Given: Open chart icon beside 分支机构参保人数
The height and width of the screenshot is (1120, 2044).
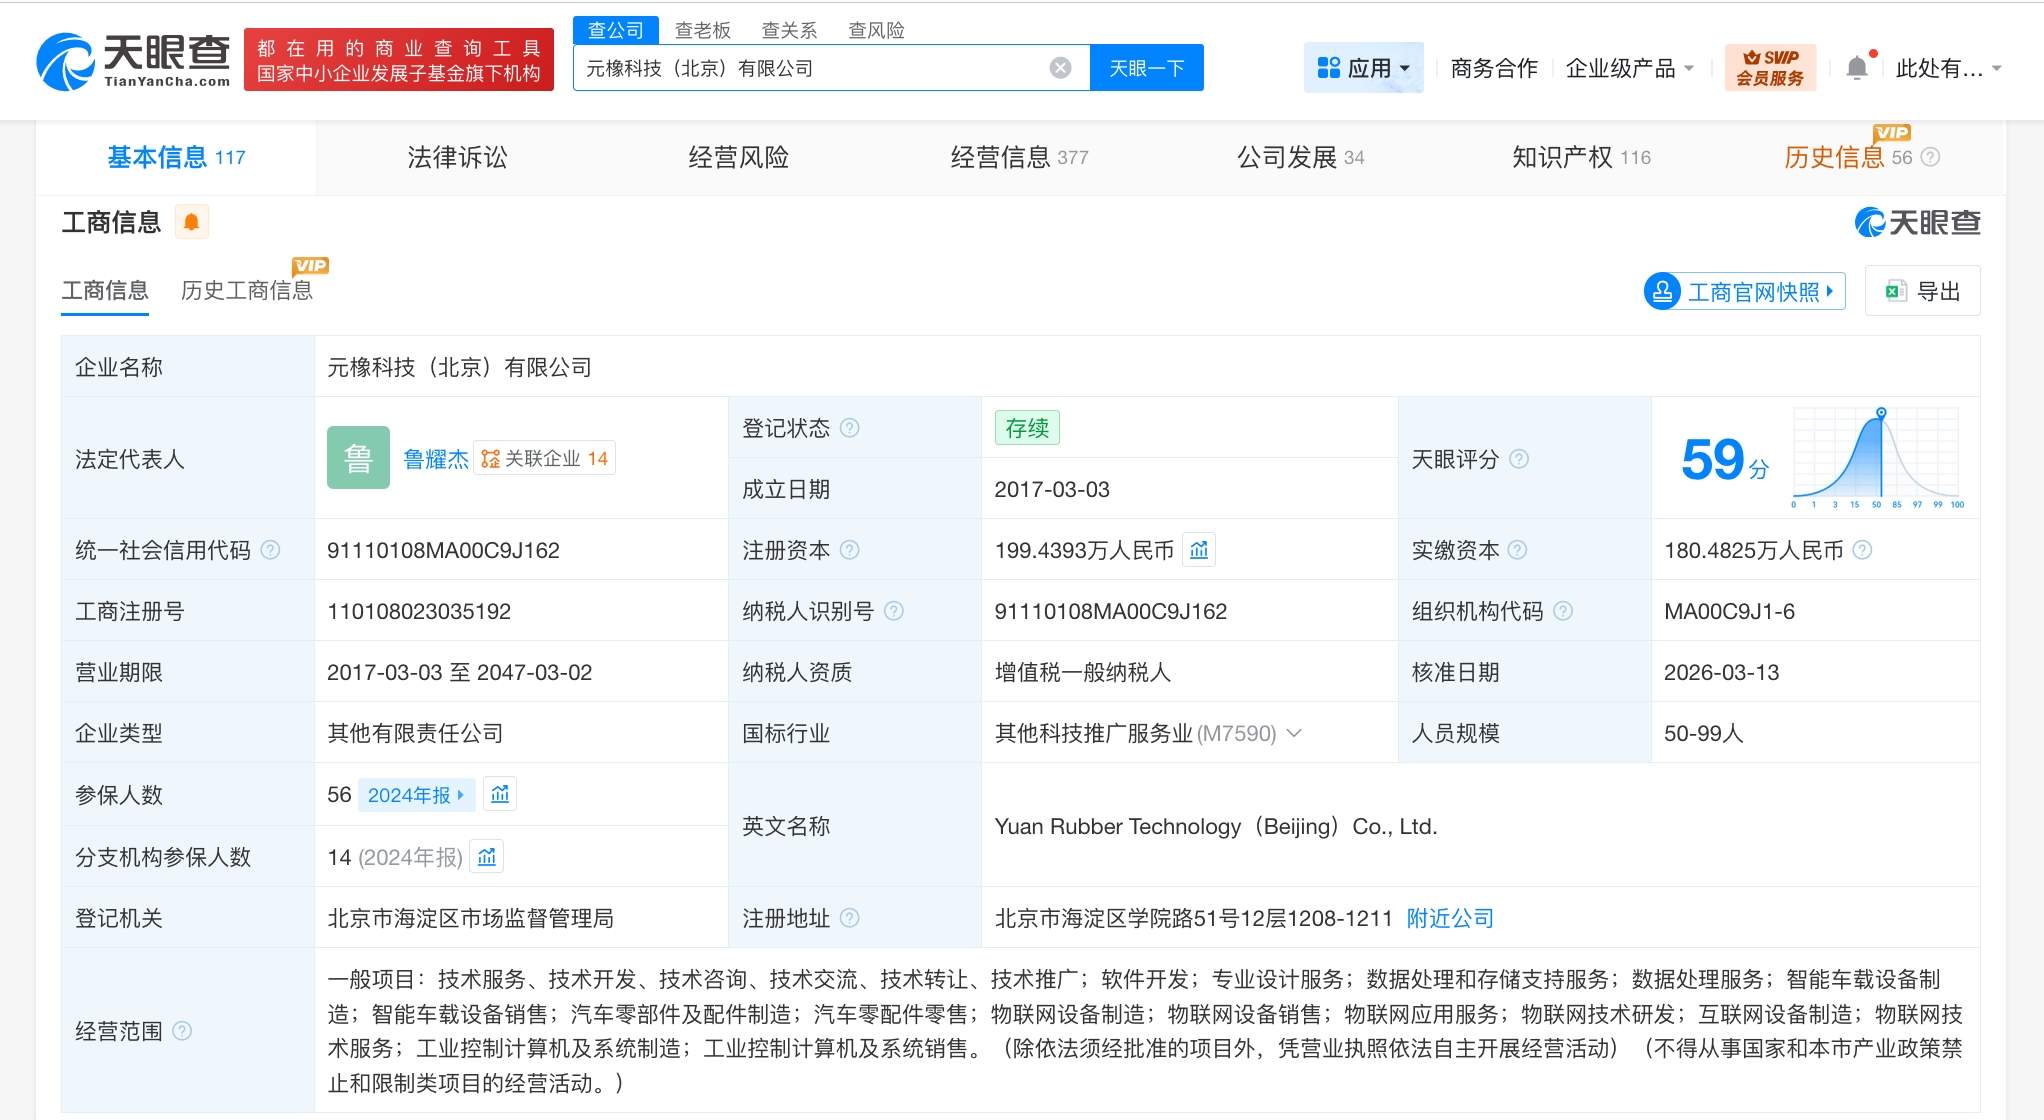Looking at the screenshot, I should pyautogui.click(x=487, y=857).
